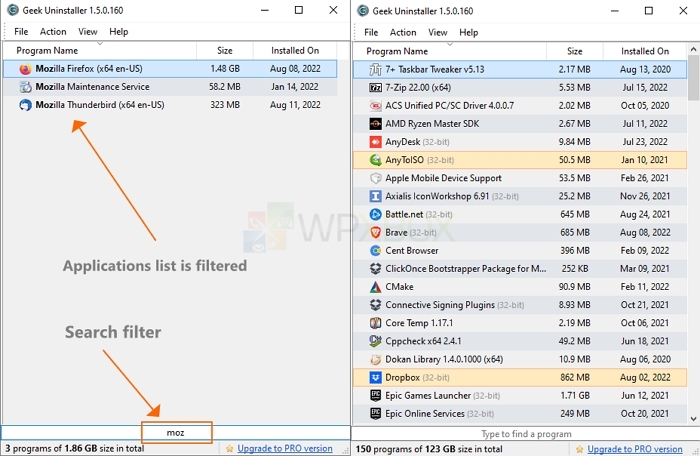Click '862 MB' size of Dropbox
The height and width of the screenshot is (456, 700).
(575, 377)
